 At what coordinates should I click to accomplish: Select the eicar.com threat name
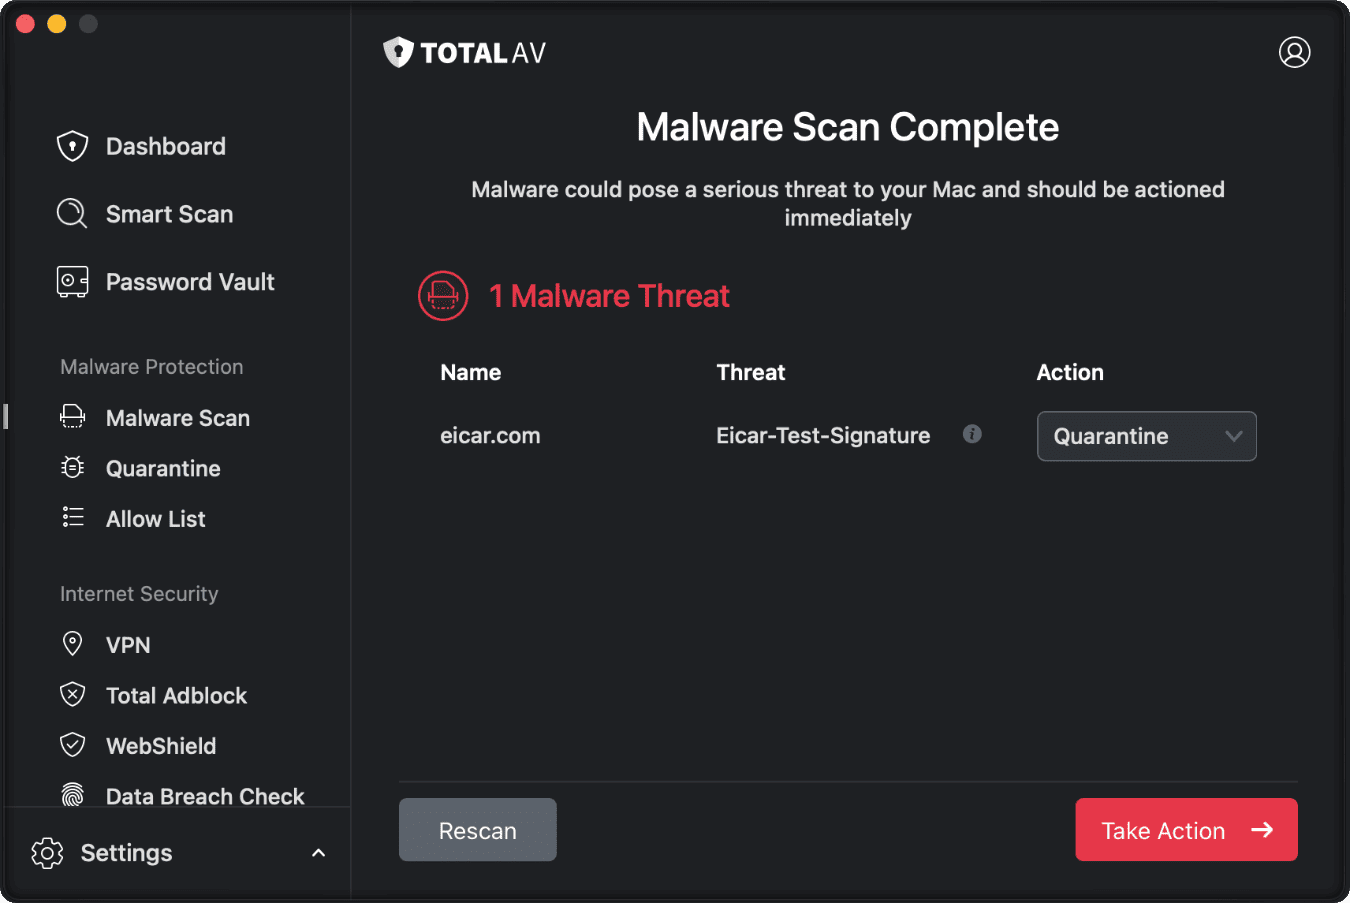(490, 435)
